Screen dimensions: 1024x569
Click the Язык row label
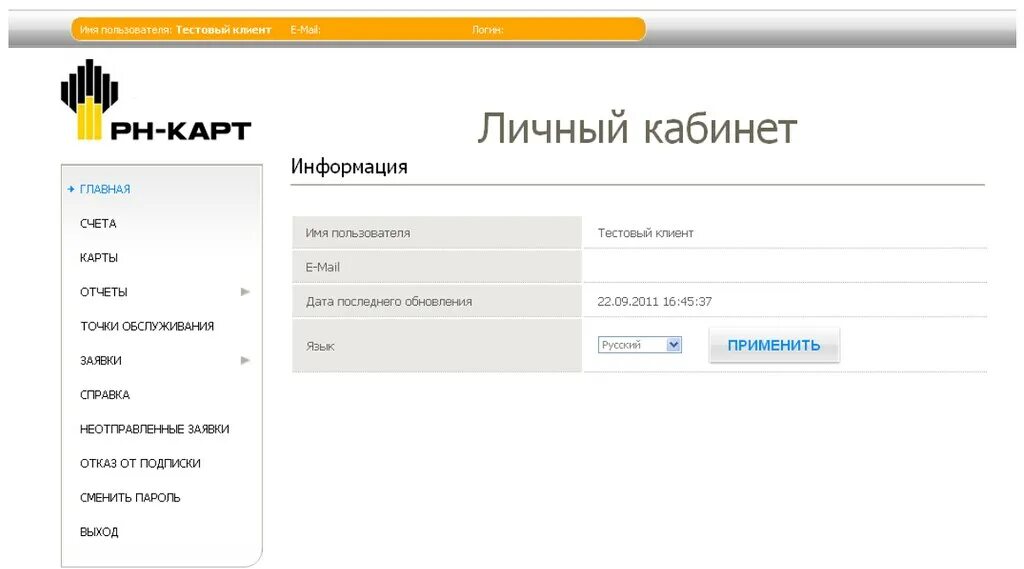pos(320,347)
